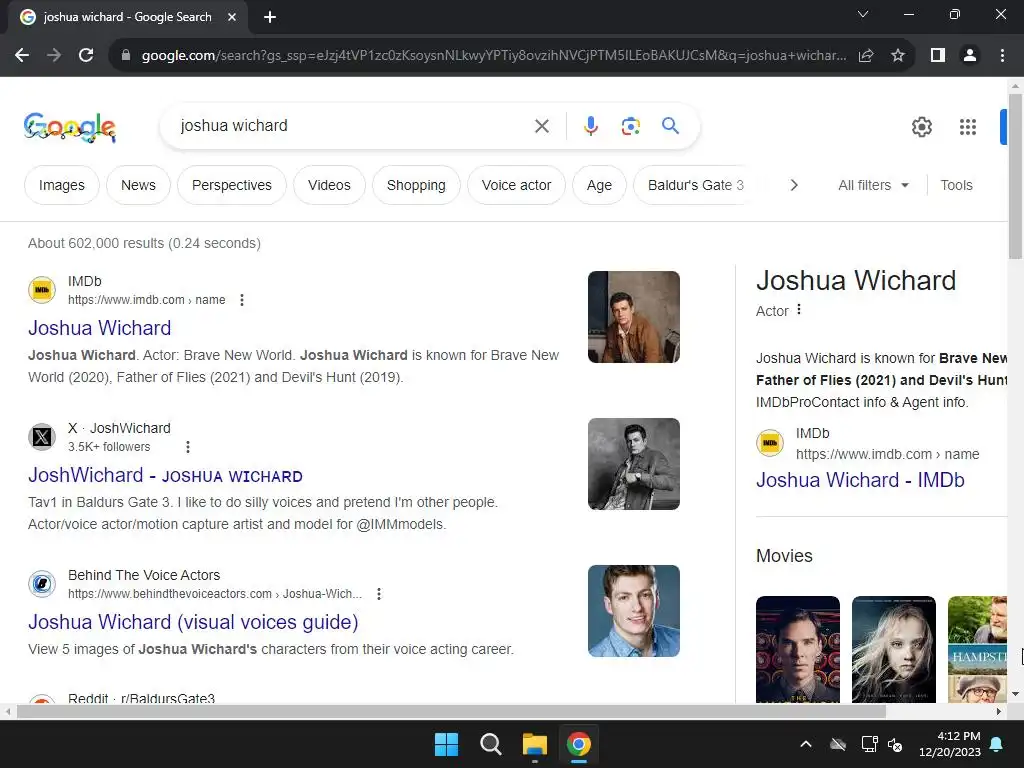Click the IMDb result photo thumbnail

tap(633, 317)
